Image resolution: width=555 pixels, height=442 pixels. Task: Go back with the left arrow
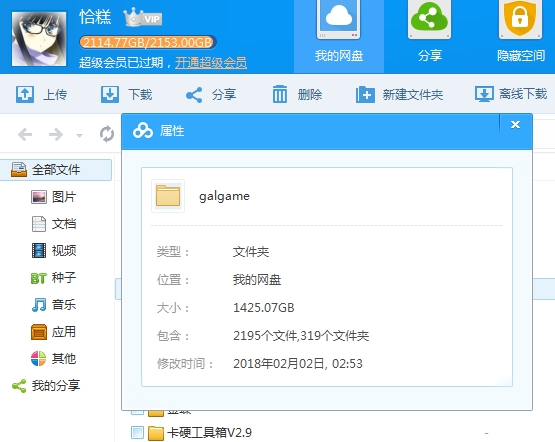point(25,134)
